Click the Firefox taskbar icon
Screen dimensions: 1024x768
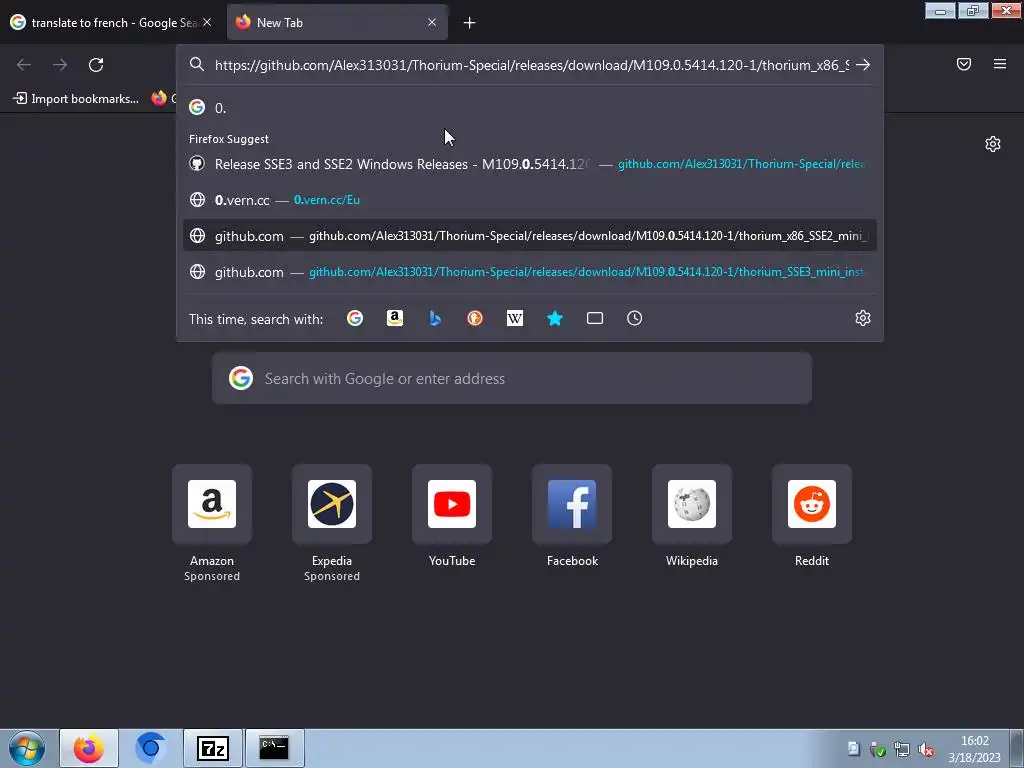click(89, 748)
